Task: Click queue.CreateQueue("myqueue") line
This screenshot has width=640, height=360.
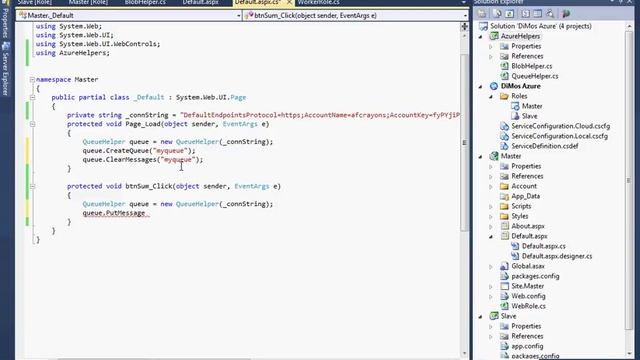Action: 139,151
